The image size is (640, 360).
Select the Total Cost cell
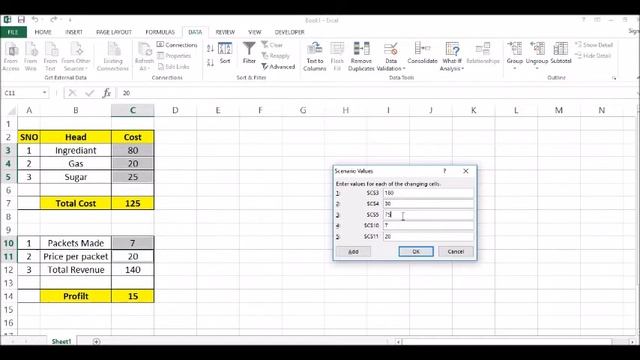76,203
